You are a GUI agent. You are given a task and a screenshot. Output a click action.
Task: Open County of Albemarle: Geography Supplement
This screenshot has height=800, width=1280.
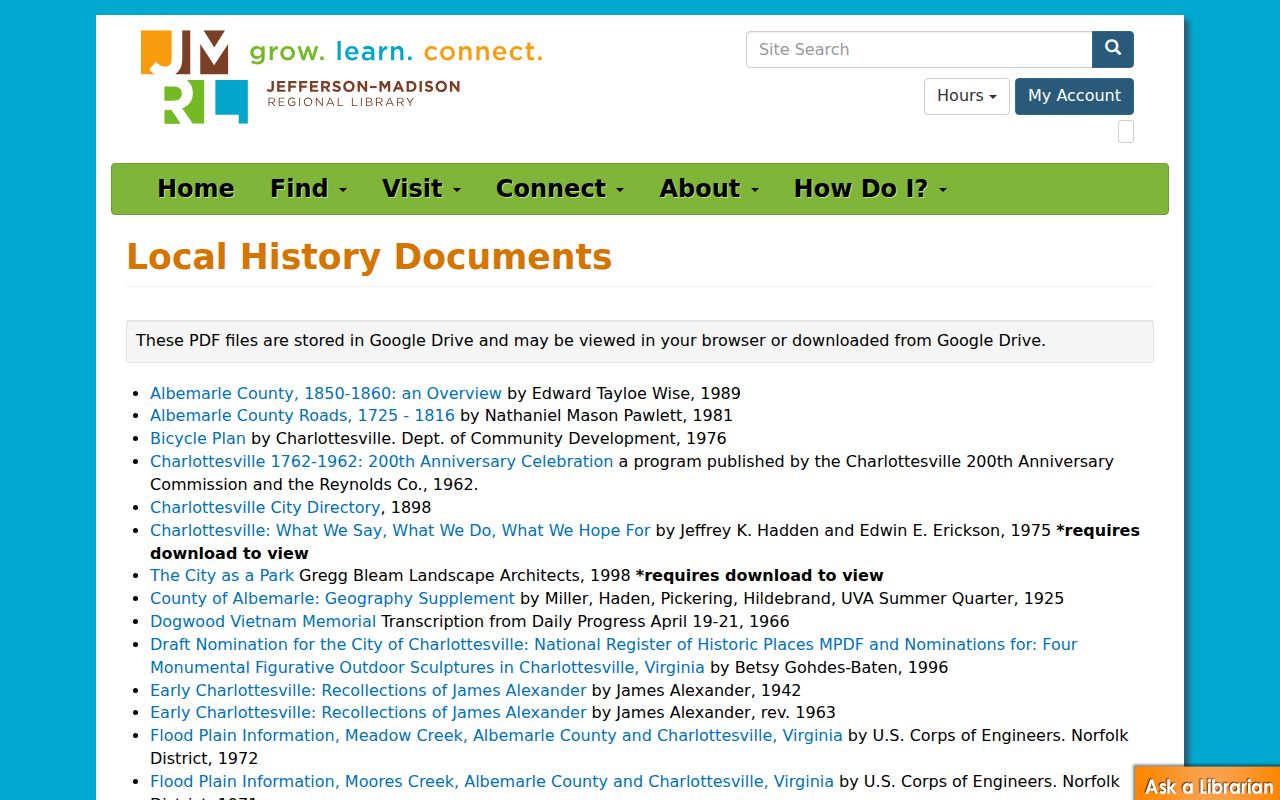332,598
